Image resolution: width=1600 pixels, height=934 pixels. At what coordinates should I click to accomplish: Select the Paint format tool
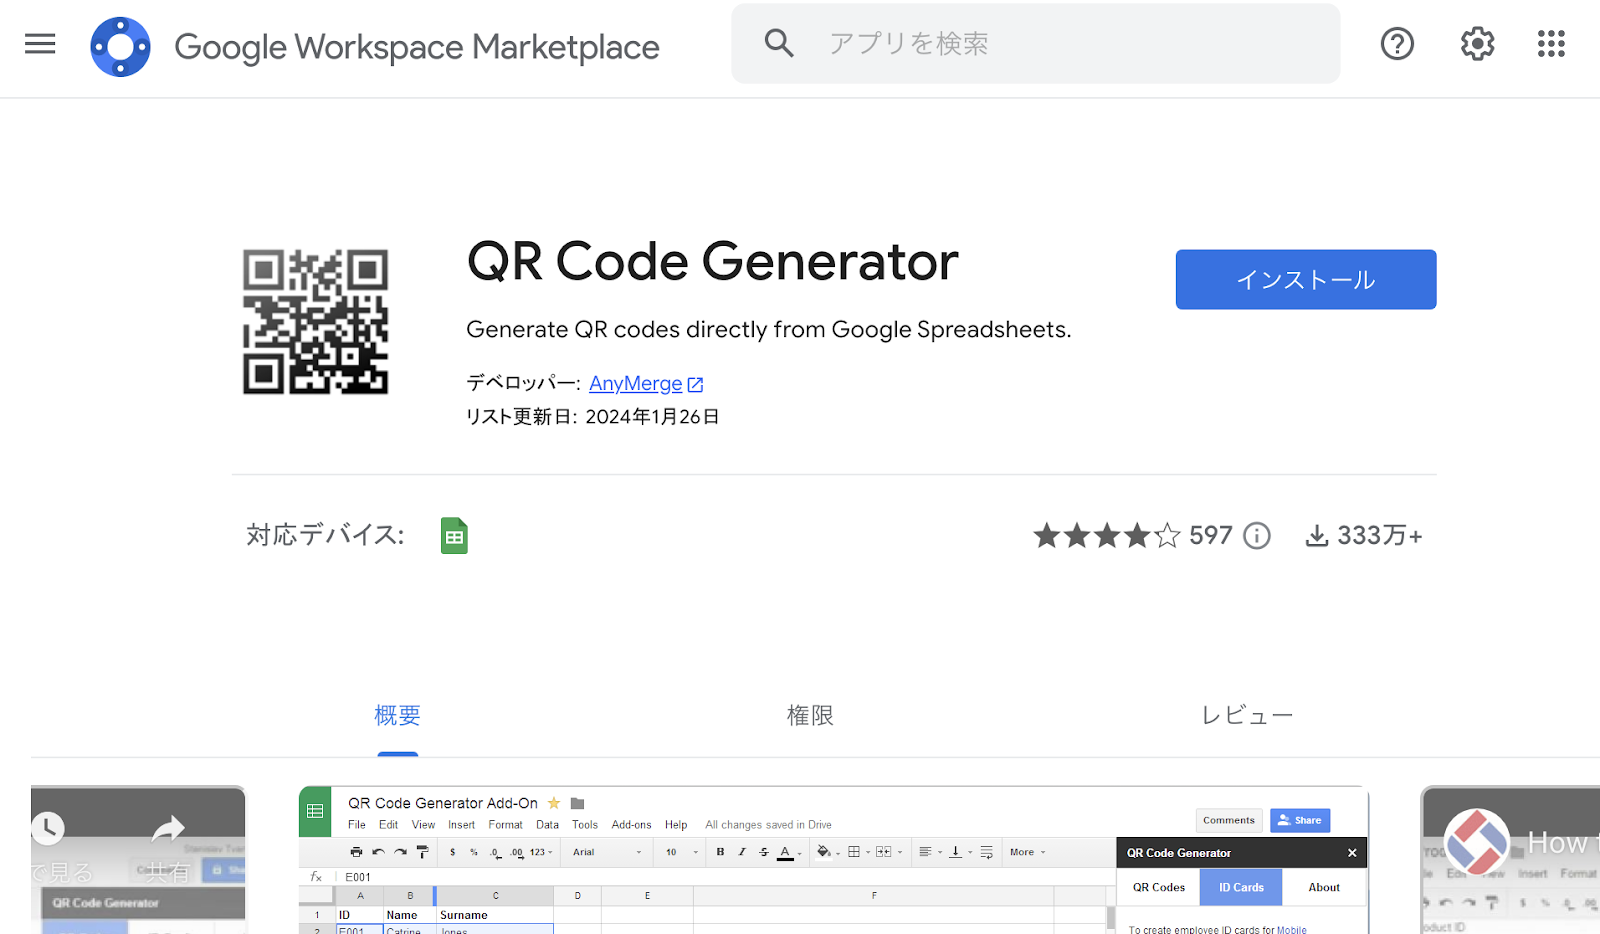(422, 852)
